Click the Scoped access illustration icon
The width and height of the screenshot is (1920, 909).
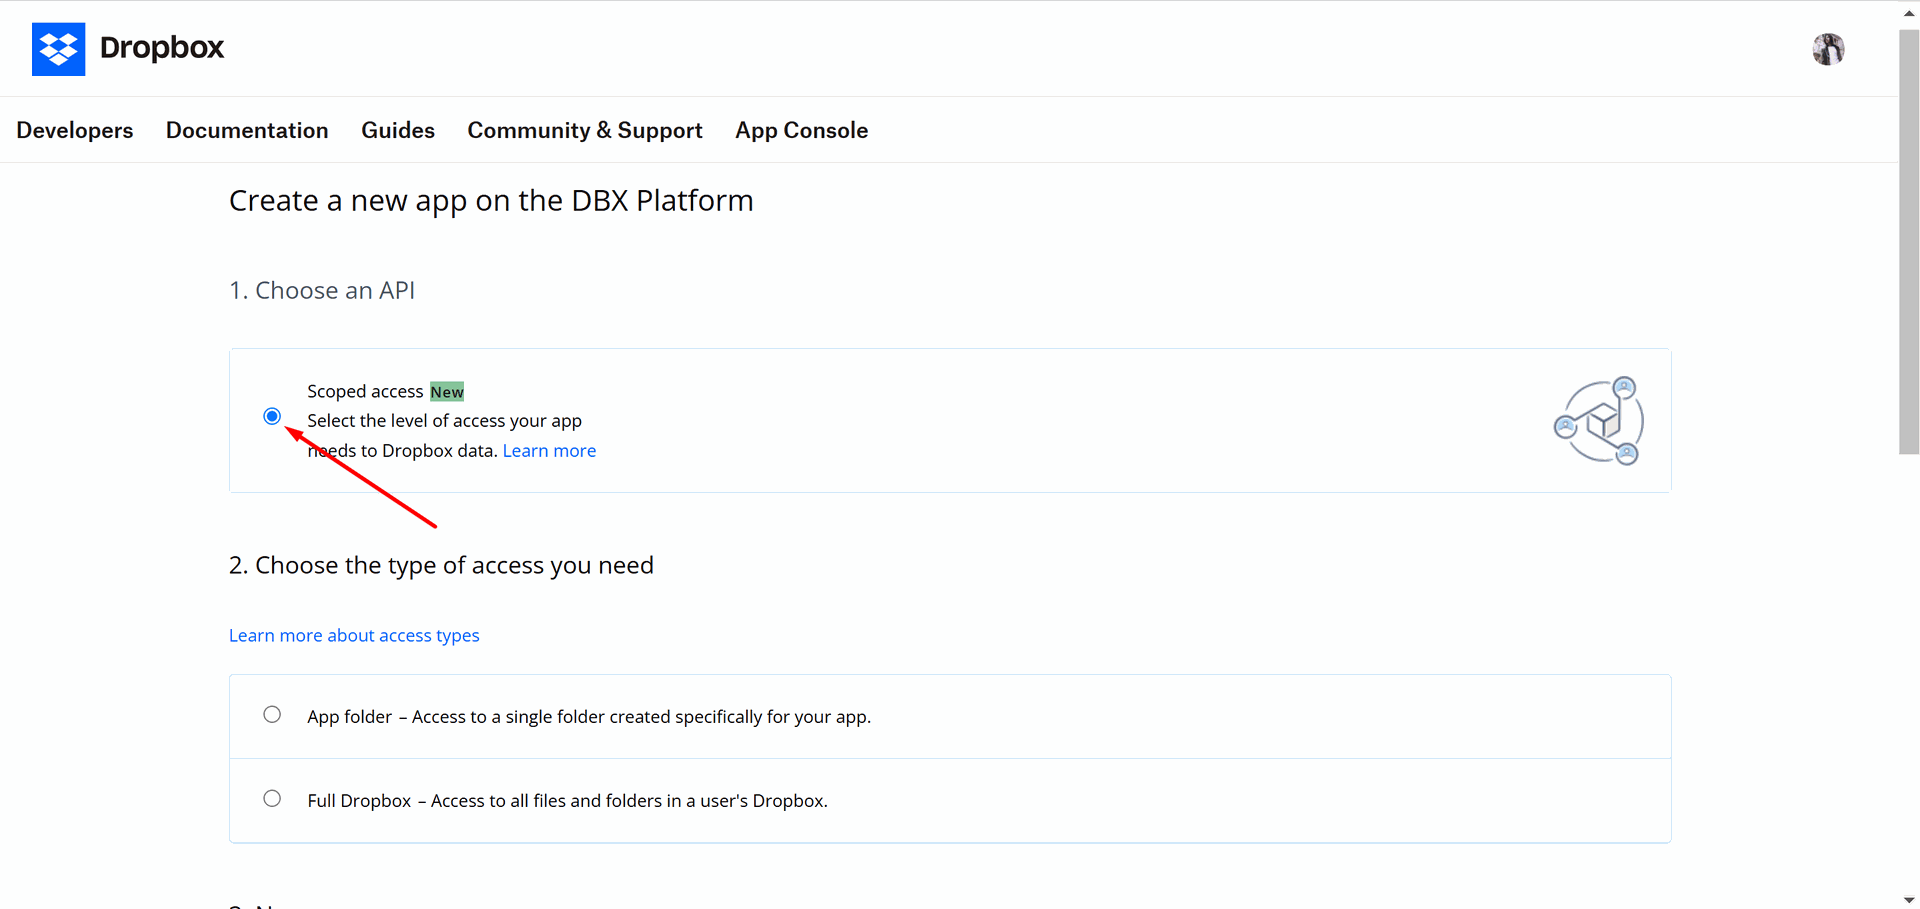(x=1599, y=421)
